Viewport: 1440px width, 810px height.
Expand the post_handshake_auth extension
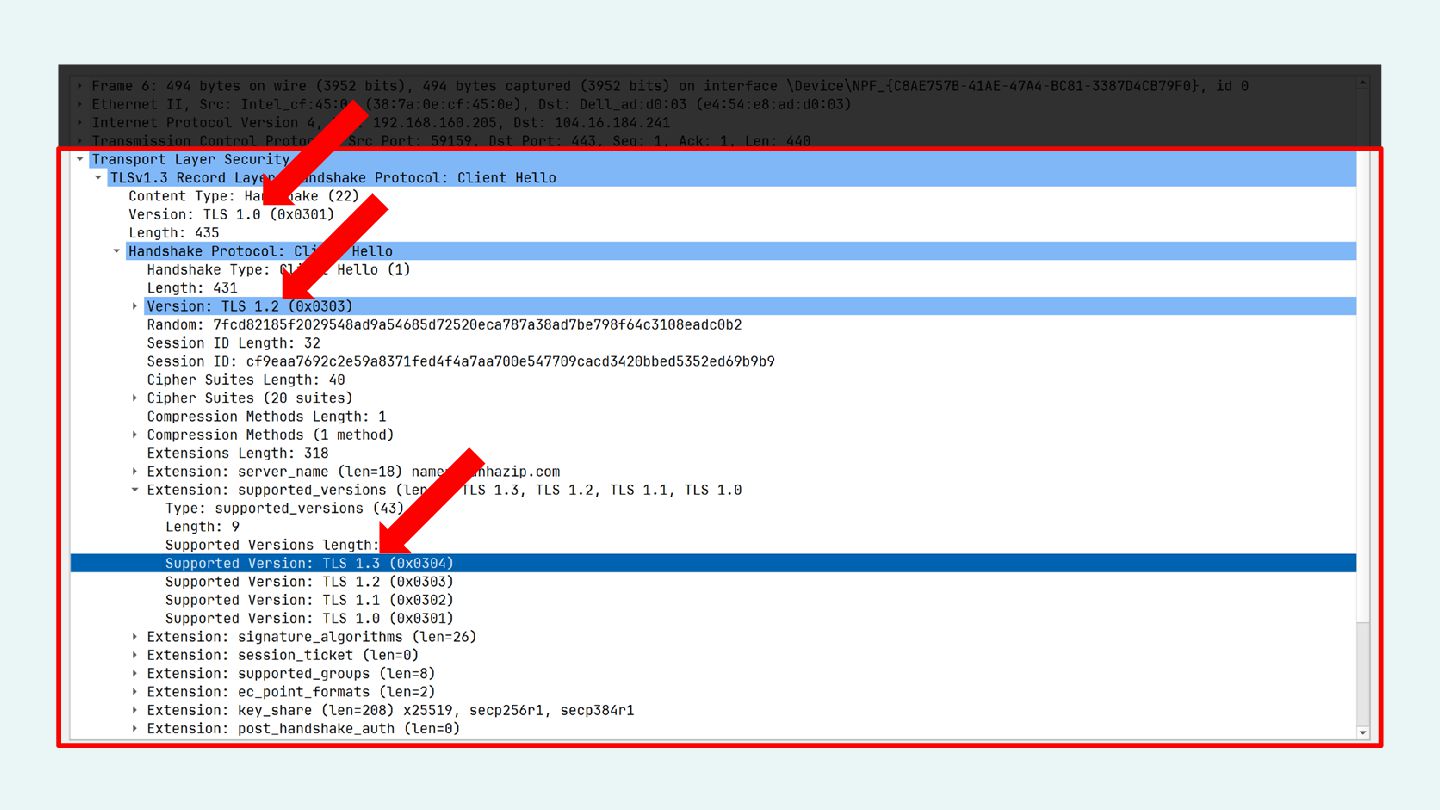[135, 729]
